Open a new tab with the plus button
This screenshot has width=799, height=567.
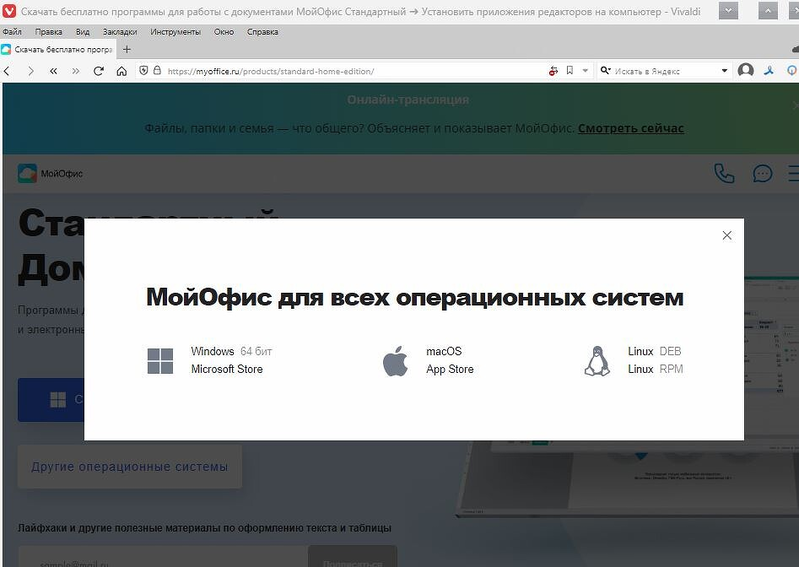tap(127, 49)
